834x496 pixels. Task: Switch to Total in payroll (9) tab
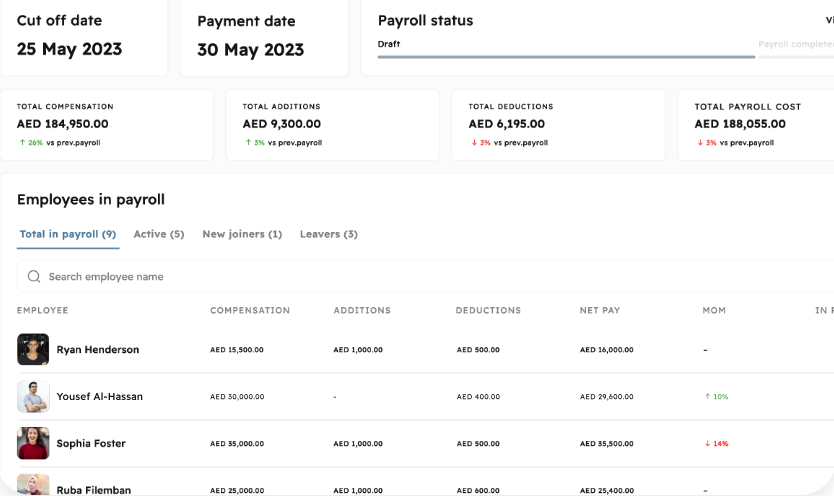click(68, 234)
